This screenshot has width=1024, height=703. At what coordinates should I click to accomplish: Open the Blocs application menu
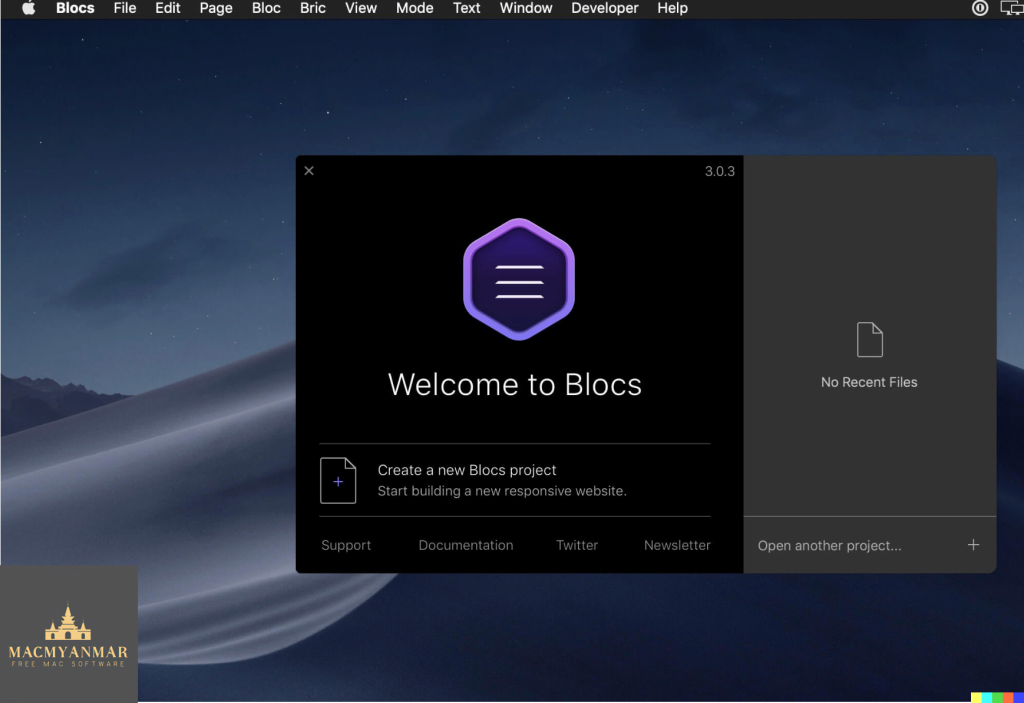(75, 8)
